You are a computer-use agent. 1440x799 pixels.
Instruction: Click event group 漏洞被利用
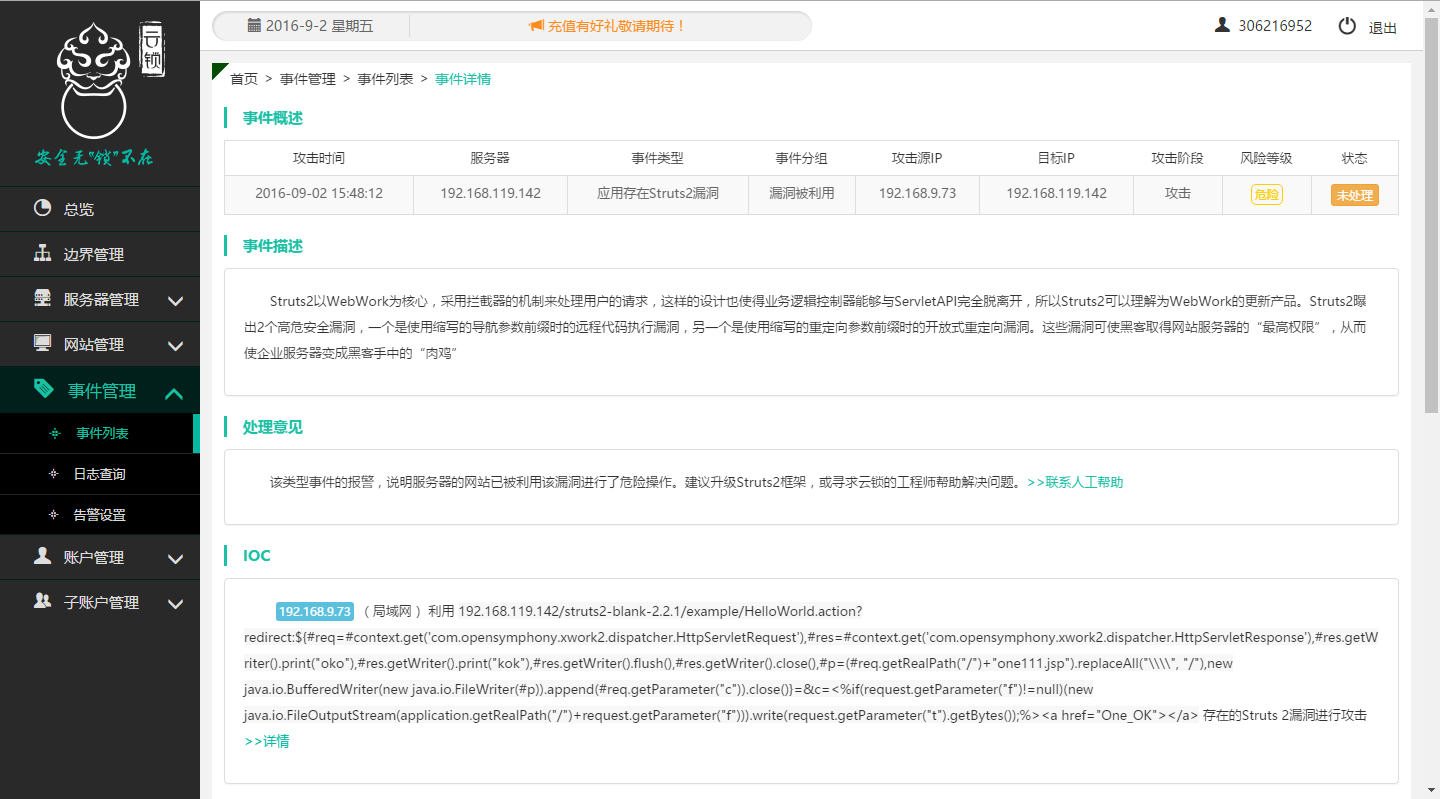pyautogui.click(x=802, y=193)
